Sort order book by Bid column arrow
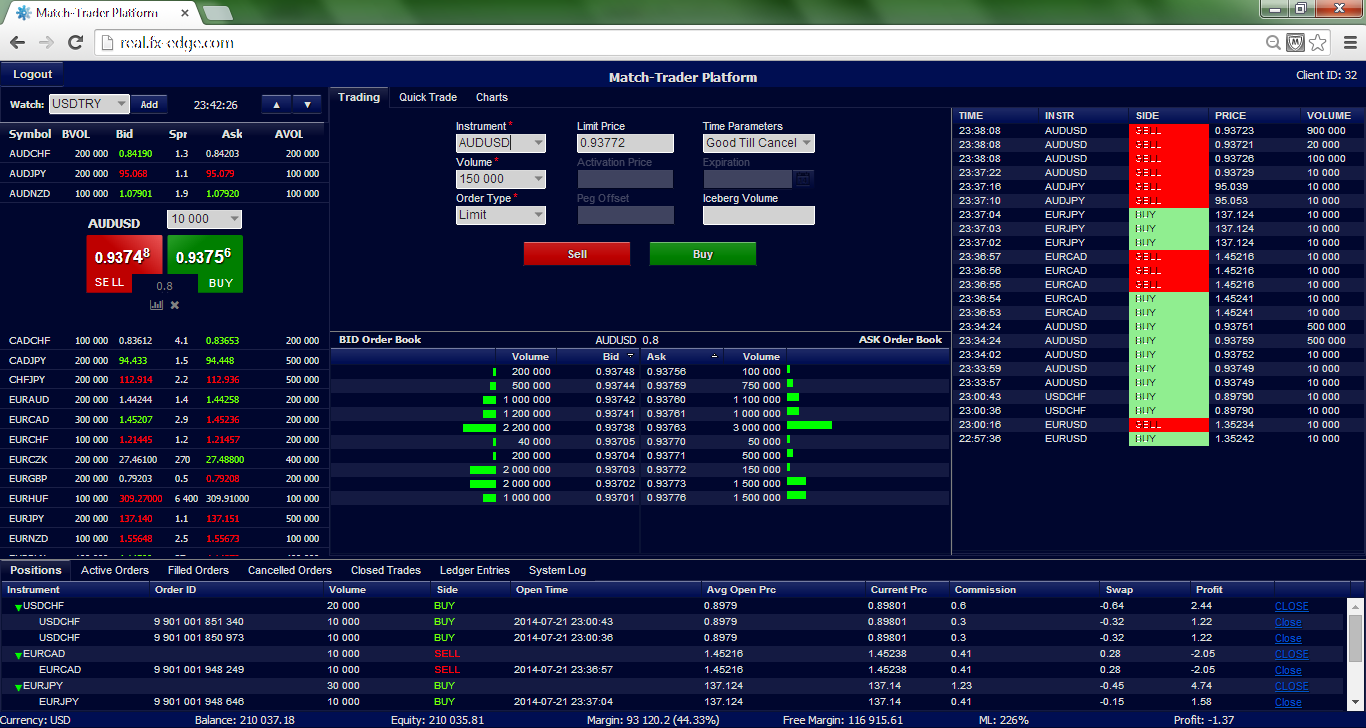Image resolution: width=1366 pixels, height=728 pixels. 630,356
